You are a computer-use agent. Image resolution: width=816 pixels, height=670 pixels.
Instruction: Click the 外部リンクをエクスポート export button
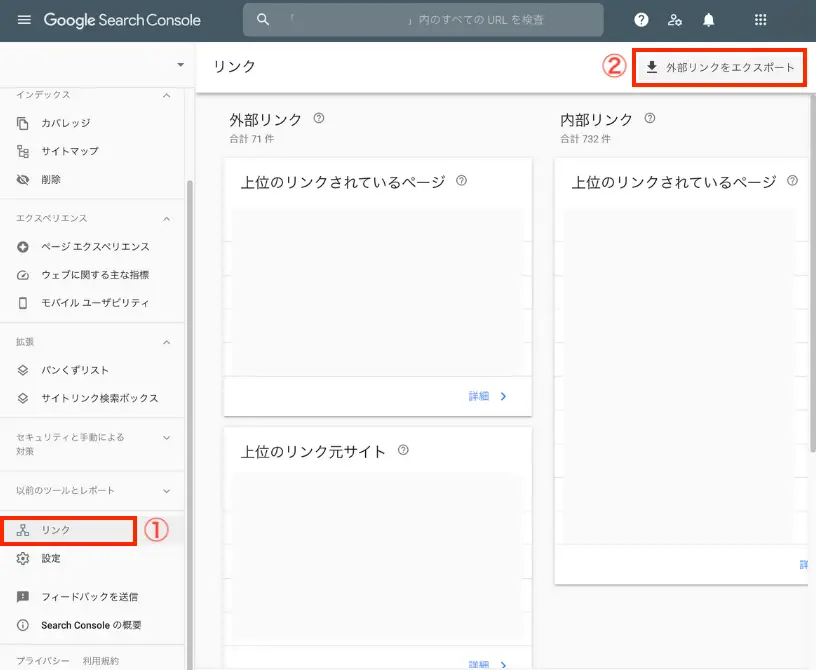click(x=719, y=67)
